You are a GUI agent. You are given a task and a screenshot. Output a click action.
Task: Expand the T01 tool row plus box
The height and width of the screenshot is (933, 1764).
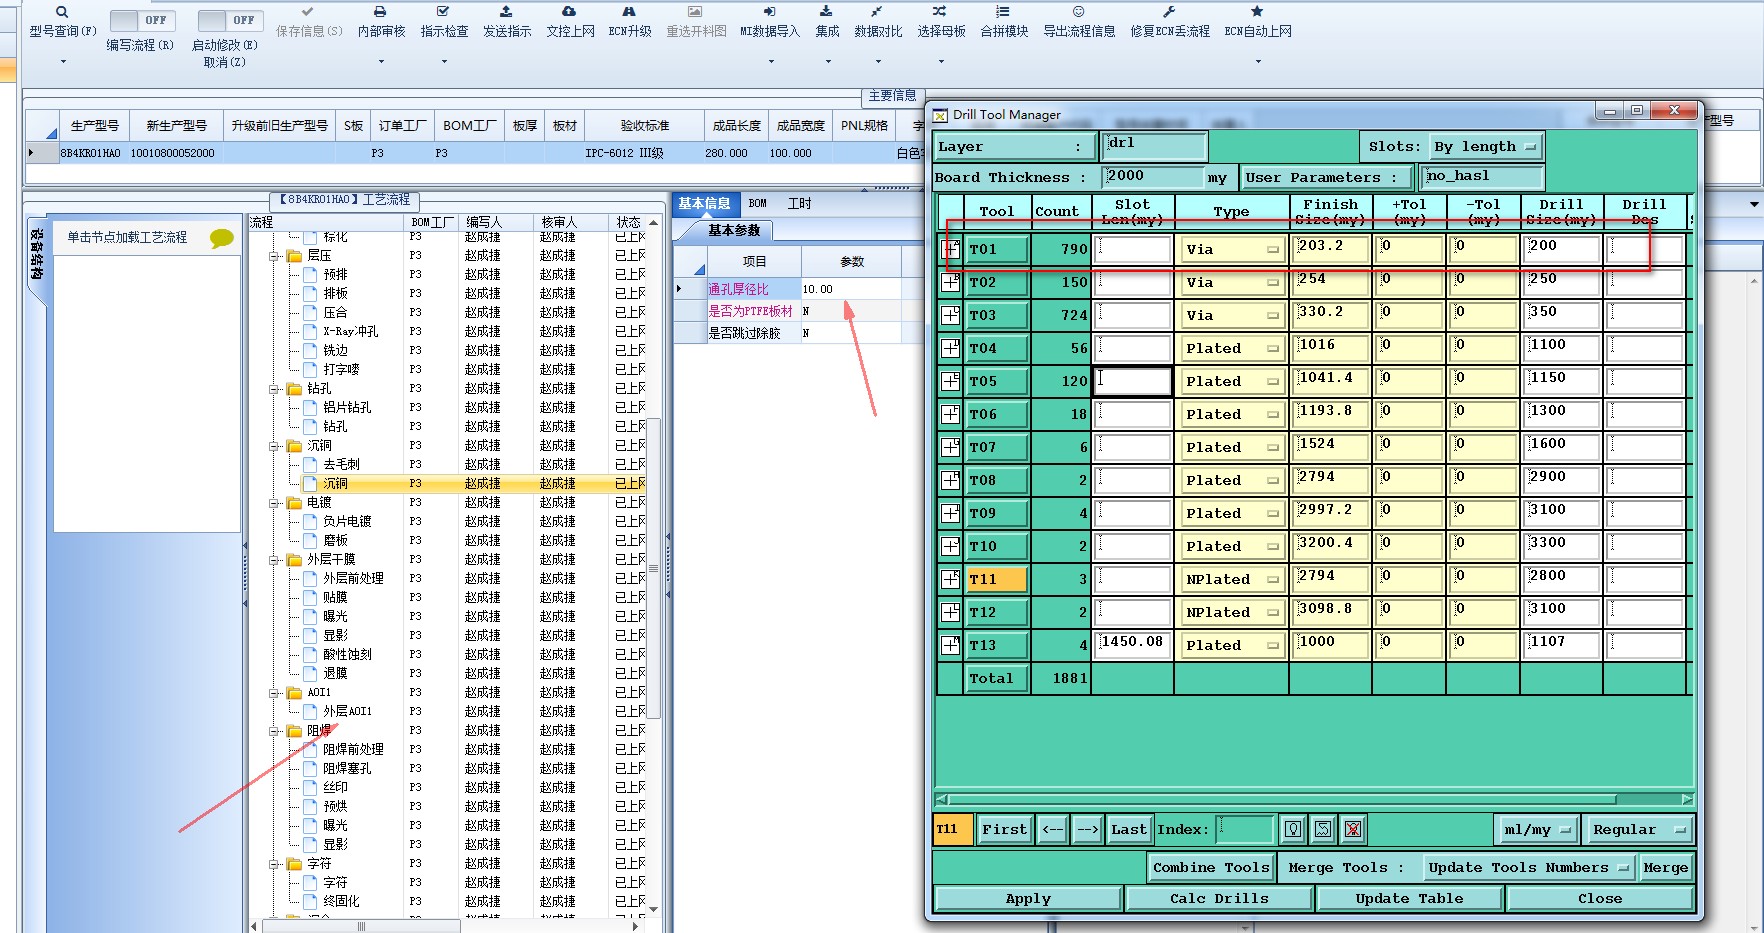click(951, 249)
